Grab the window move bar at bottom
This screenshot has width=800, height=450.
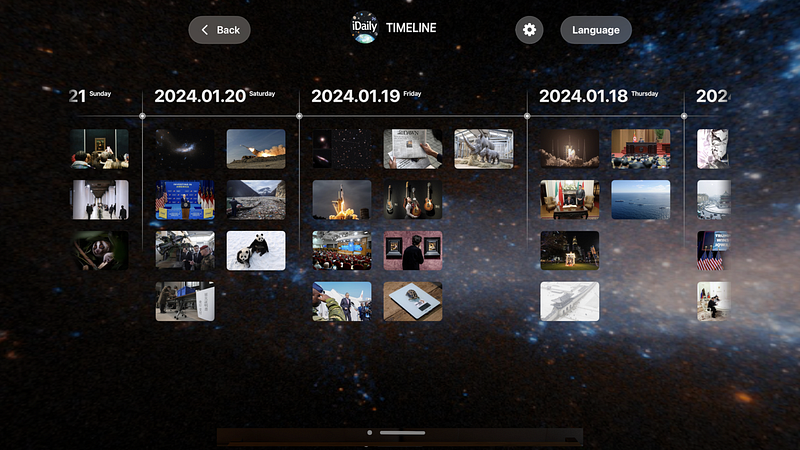point(403,433)
